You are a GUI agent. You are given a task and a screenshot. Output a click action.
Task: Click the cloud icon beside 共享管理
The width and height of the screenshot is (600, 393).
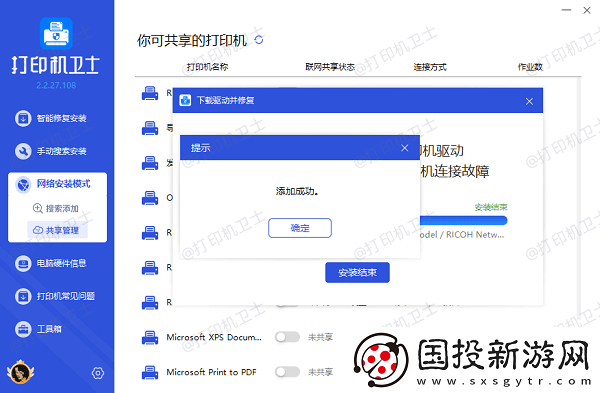tap(38, 230)
